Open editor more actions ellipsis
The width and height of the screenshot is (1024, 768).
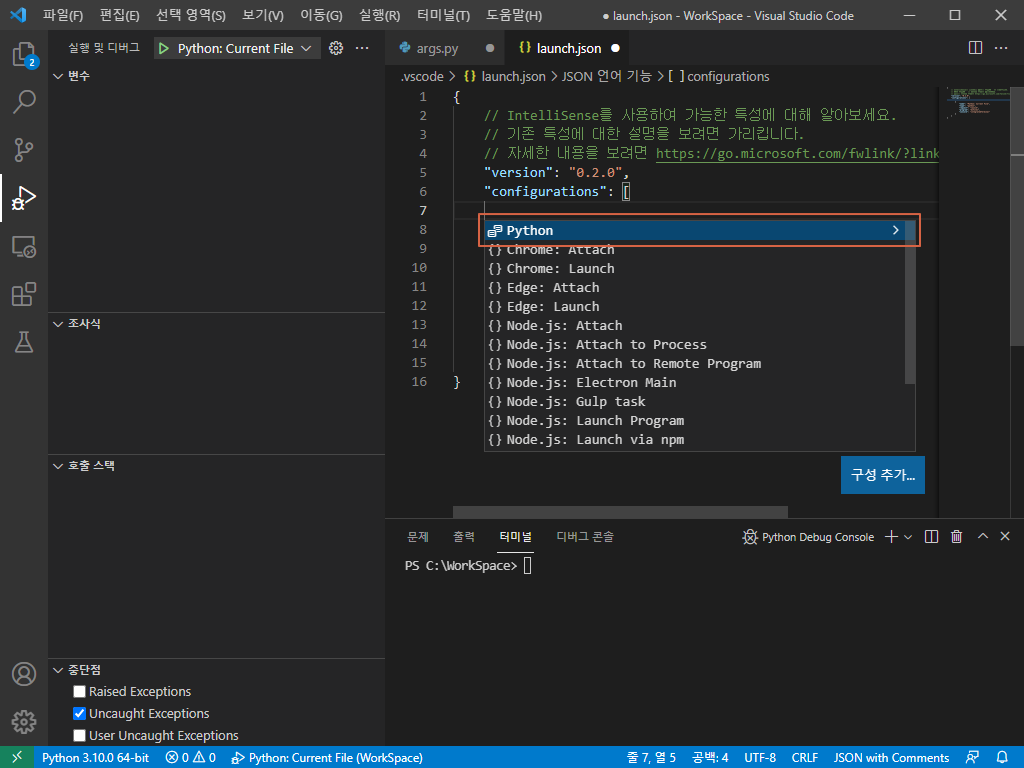(1000, 48)
